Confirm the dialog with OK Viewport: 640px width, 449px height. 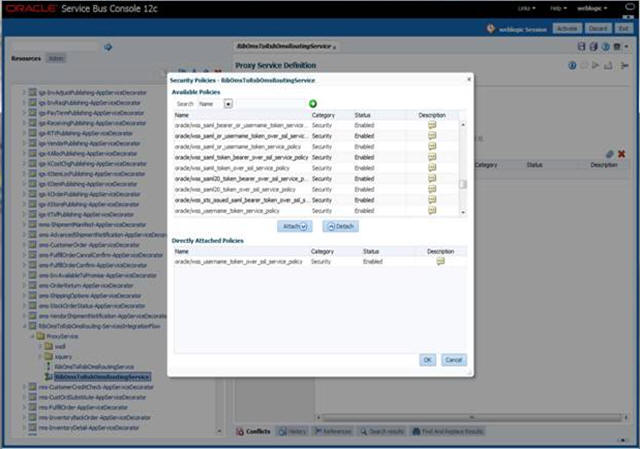427,360
